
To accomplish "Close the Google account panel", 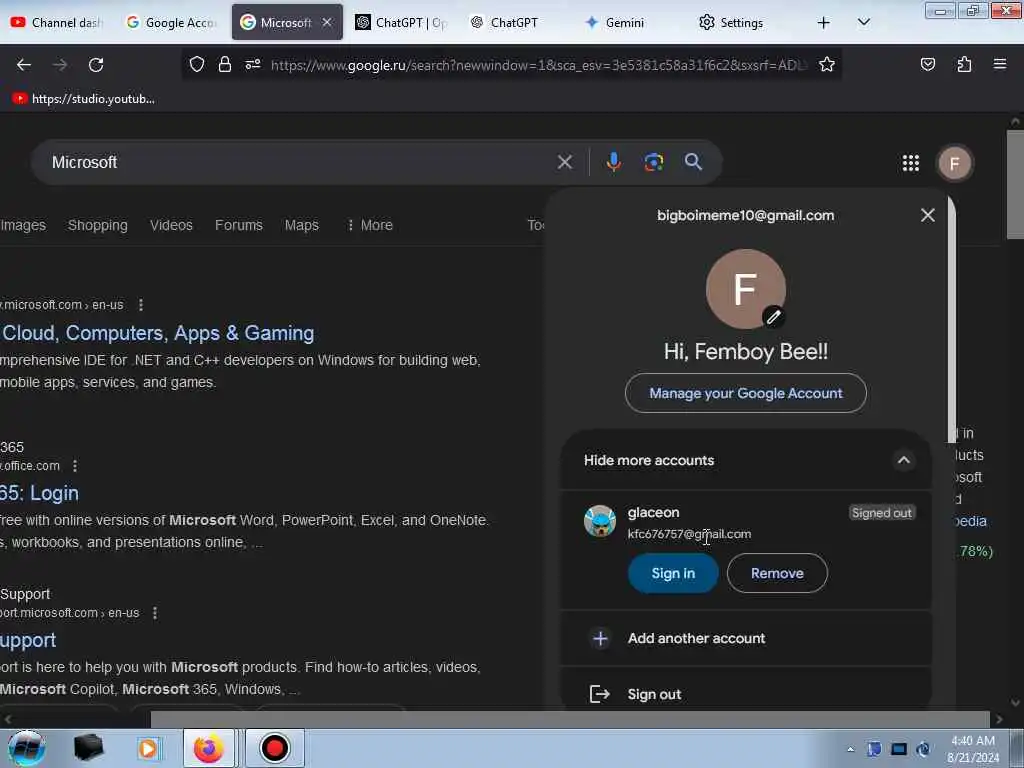I will 927,215.
